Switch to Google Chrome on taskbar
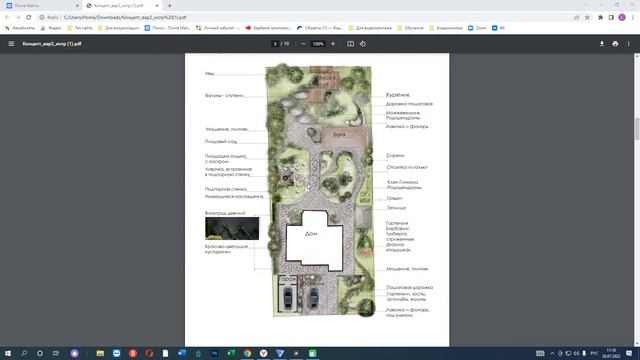This screenshot has width=640, height=360. (x=247, y=353)
